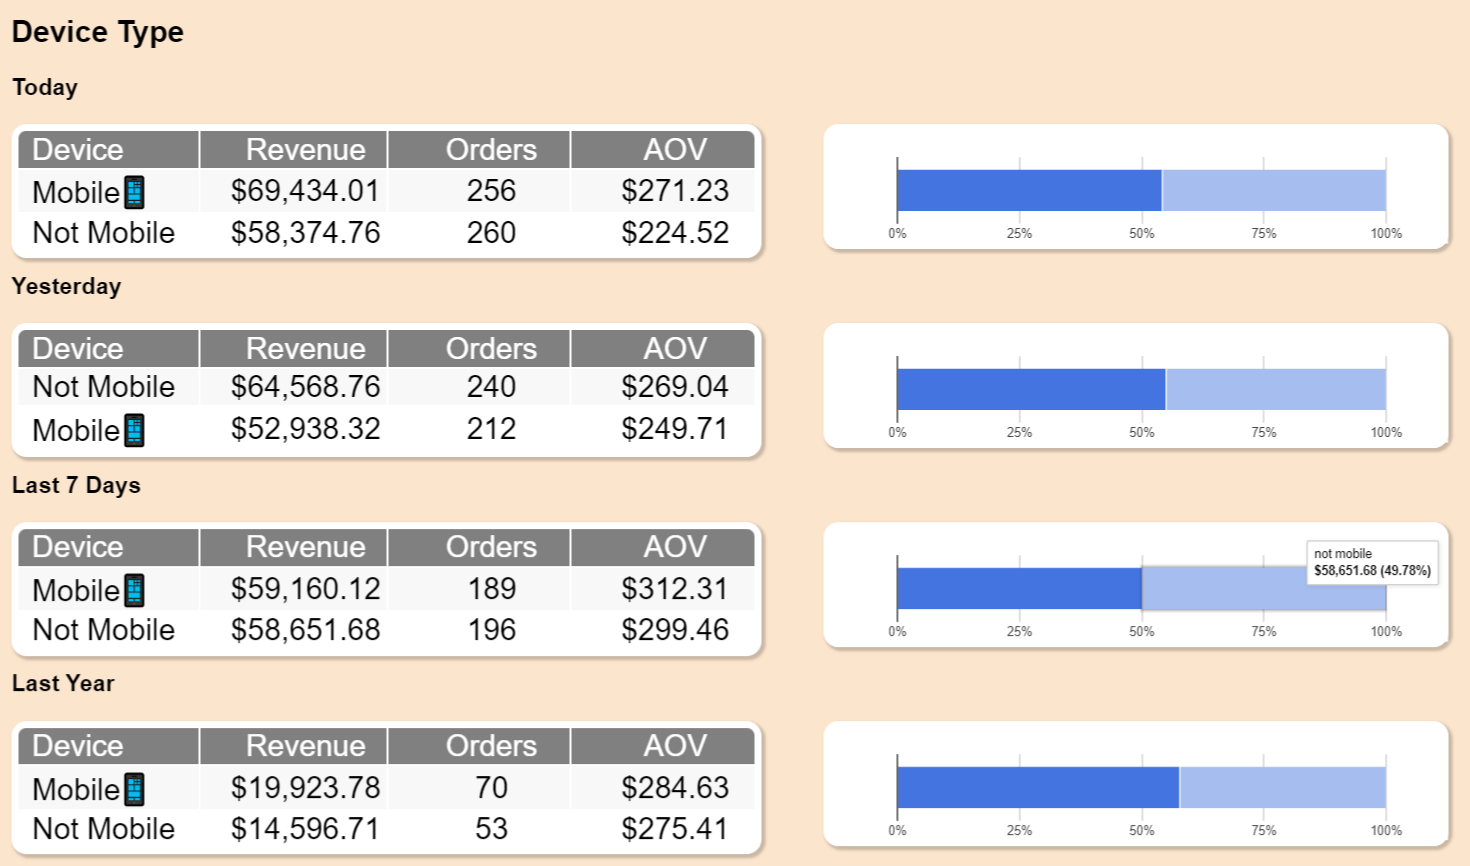
Task: Click light blue segment in Yesterday chart
Action: click(x=1275, y=389)
